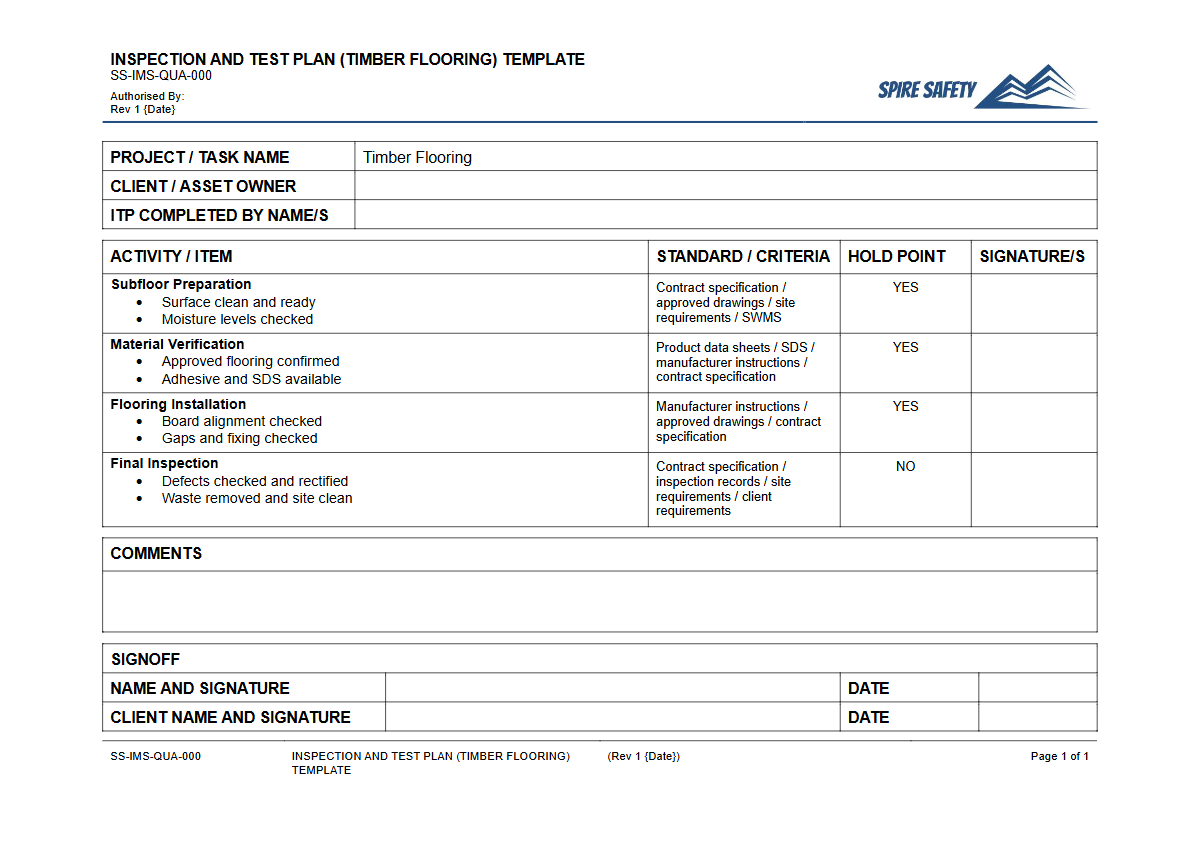The image size is (1200, 849).
Task: Click 'Board alignment checked' bullet
Action: pos(242,421)
